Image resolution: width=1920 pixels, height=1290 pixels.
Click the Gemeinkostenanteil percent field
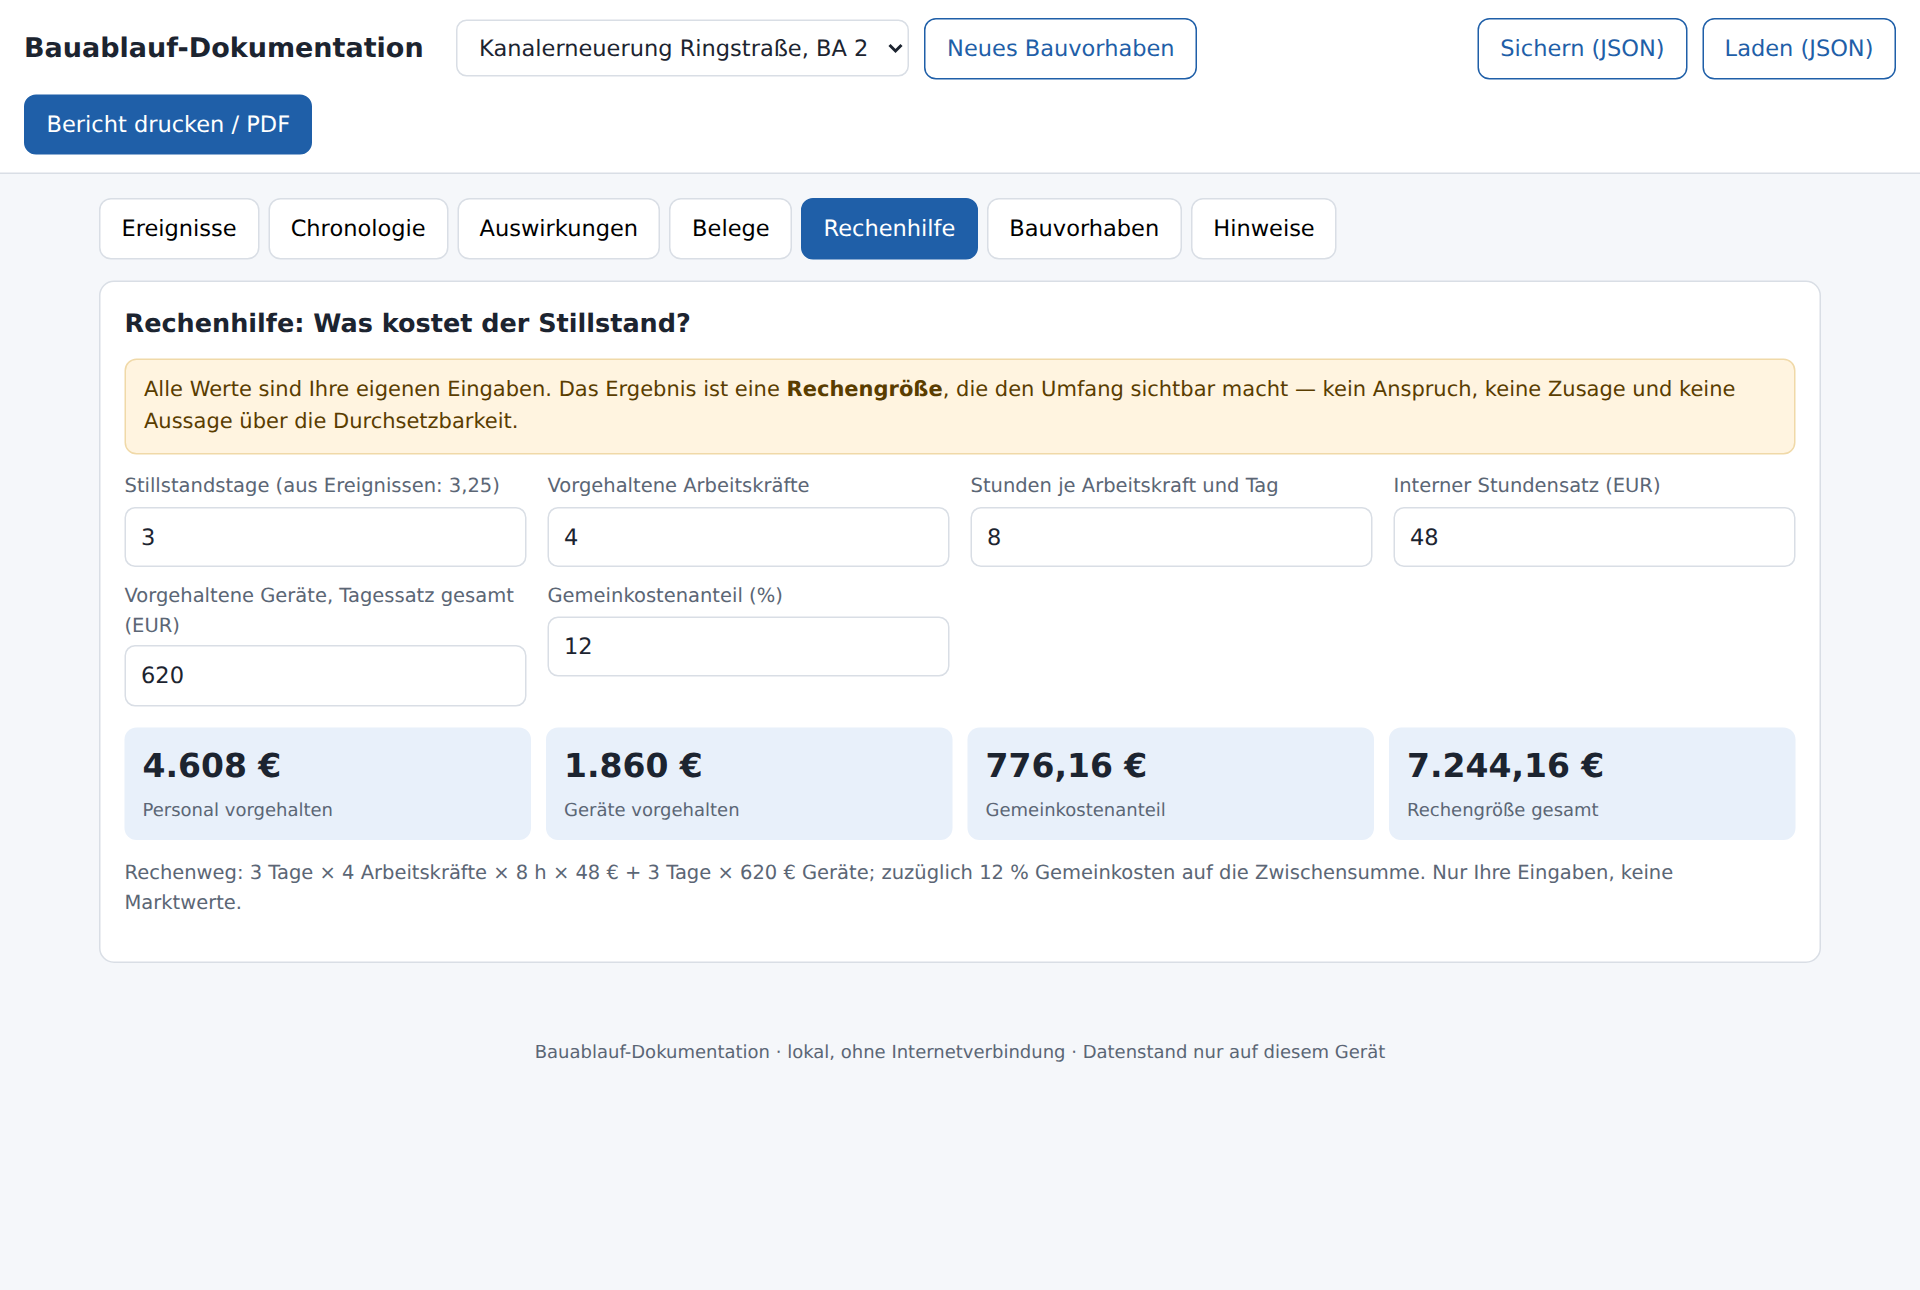point(748,646)
